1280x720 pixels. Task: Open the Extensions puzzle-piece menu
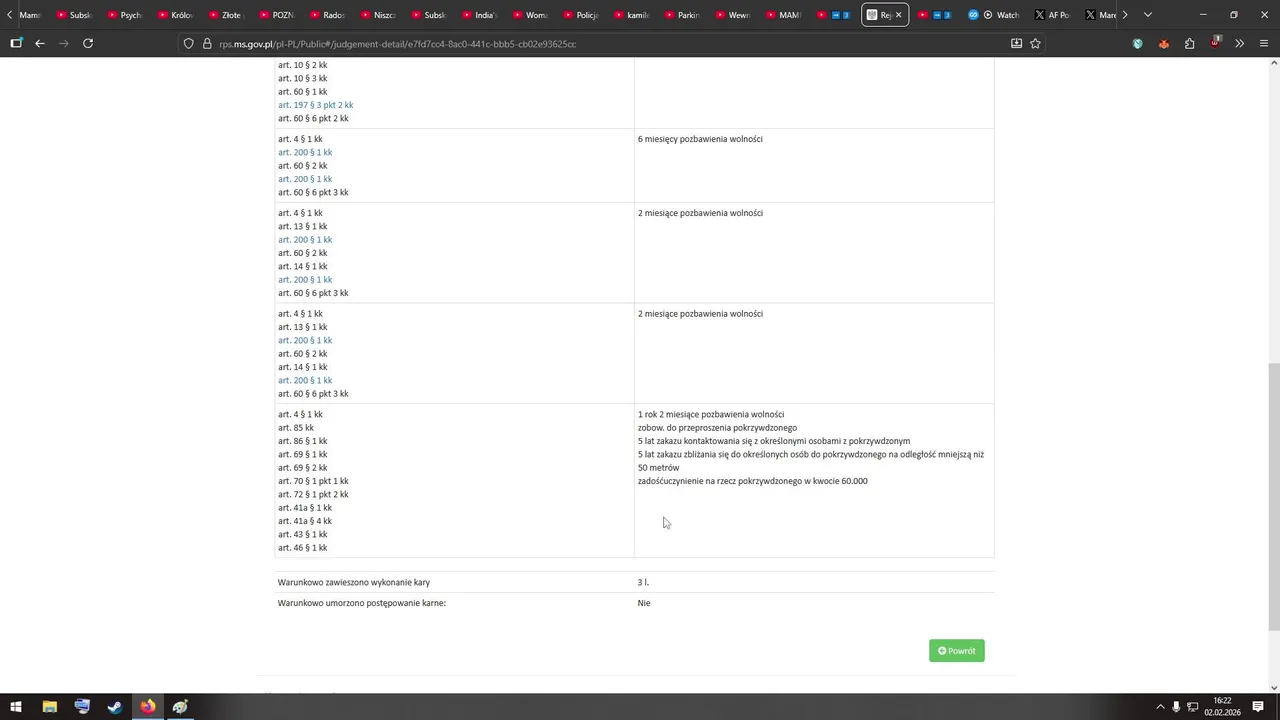tap(1189, 43)
